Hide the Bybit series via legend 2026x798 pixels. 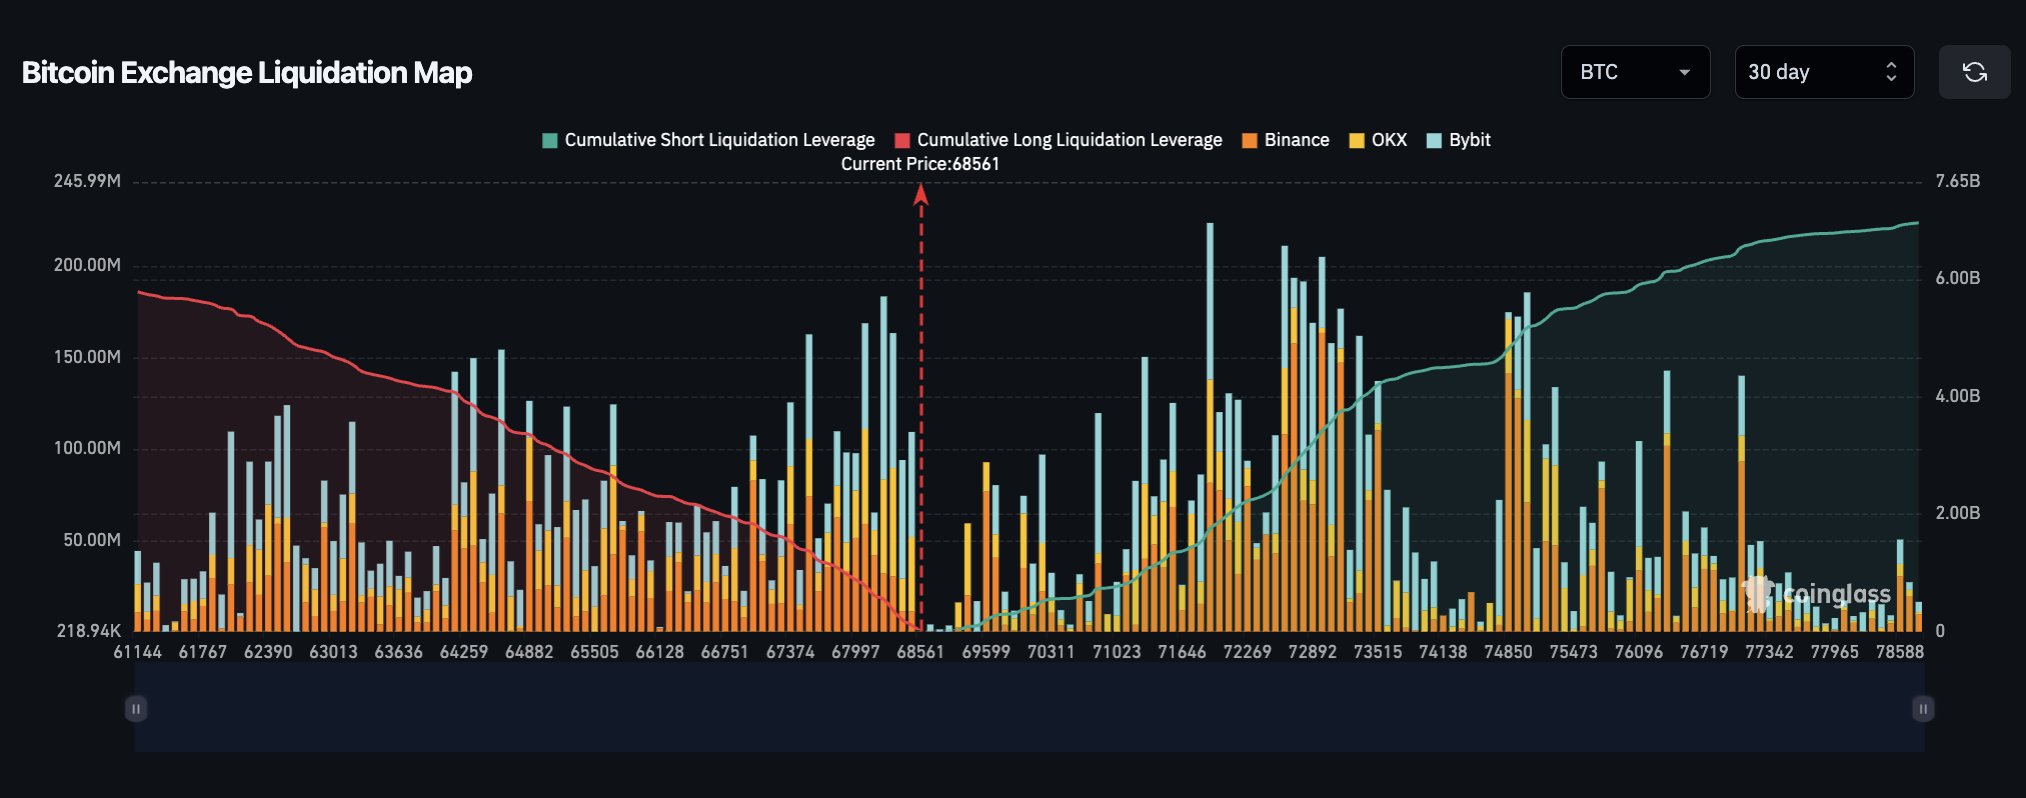[1469, 140]
